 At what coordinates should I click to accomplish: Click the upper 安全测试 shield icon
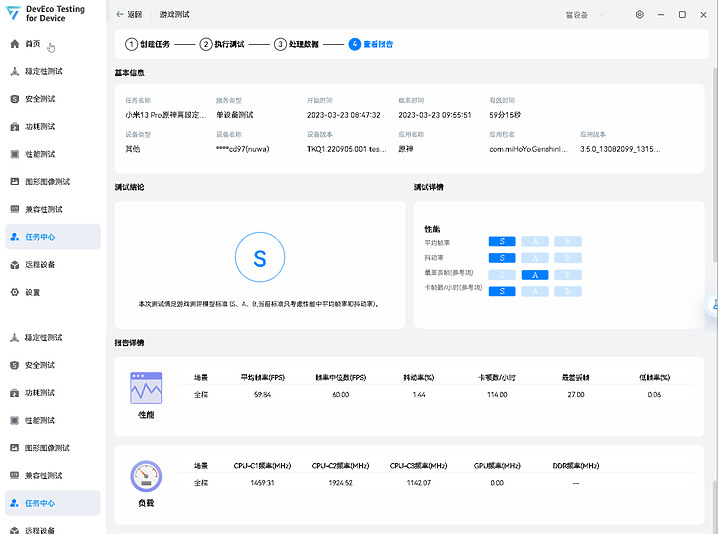15,99
